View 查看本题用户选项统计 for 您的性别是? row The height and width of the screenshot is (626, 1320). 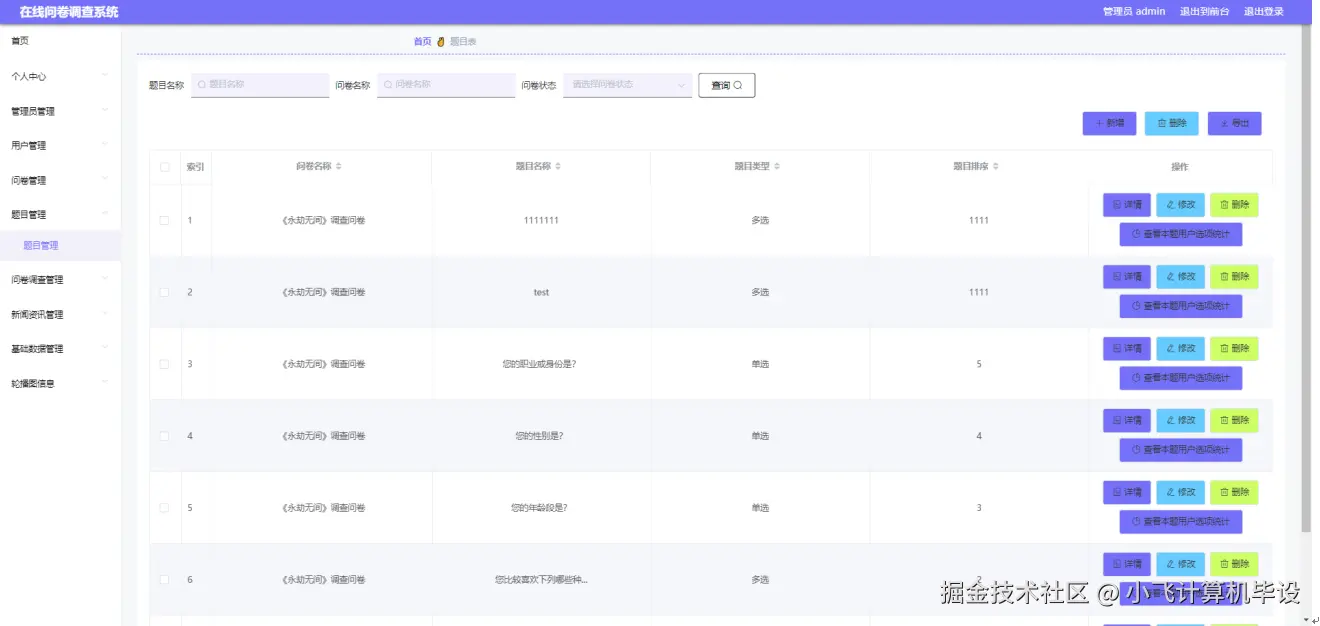(x=1181, y=450)
